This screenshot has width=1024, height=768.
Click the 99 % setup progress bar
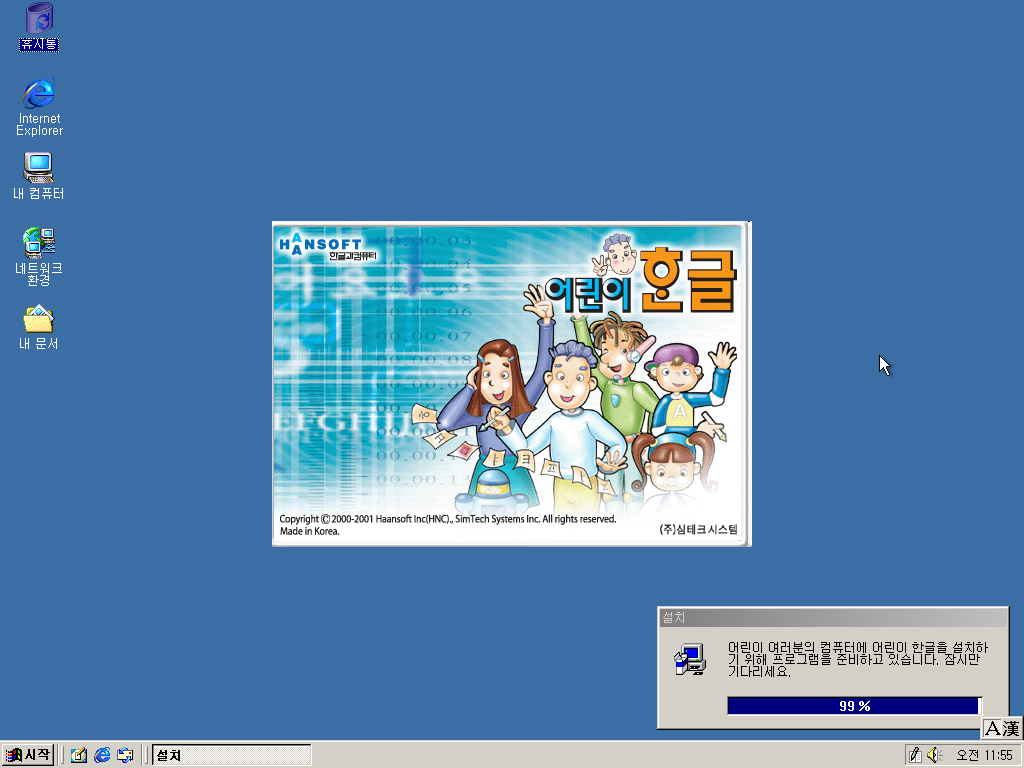[854, 706]
